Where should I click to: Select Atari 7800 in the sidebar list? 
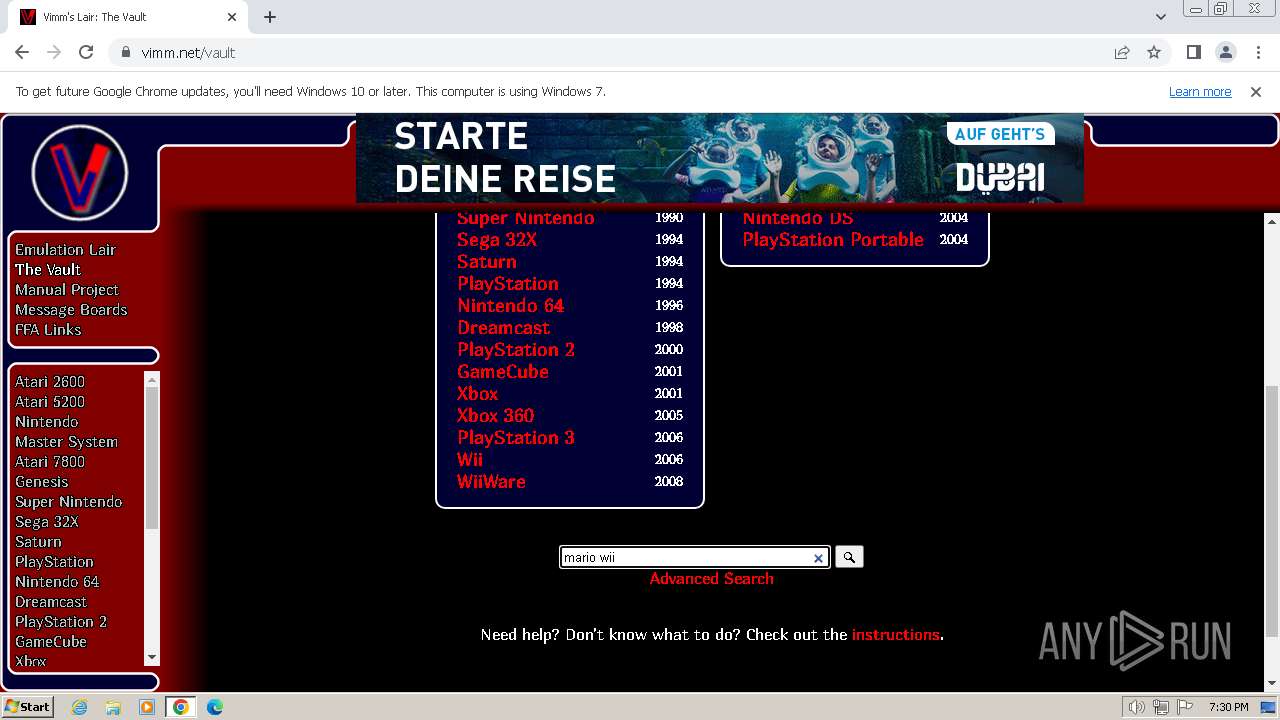pyautogui.click(x=50, y=461)
